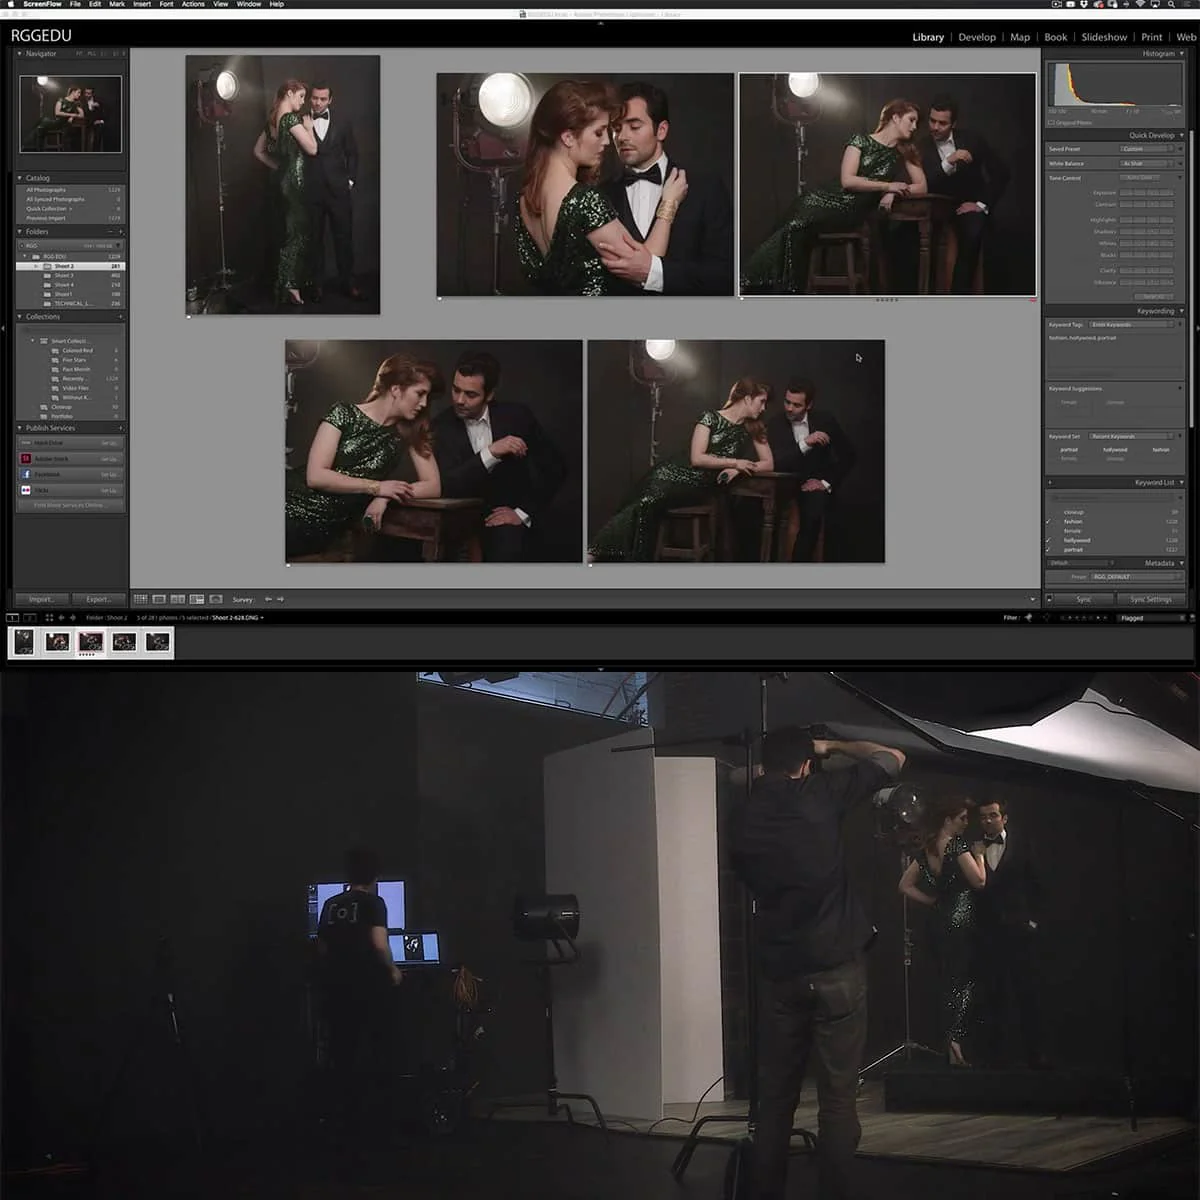Switch to Loupe view icon
Image resolution: width=1200 pixels, height=1200 pixels.
click(159, 599)
